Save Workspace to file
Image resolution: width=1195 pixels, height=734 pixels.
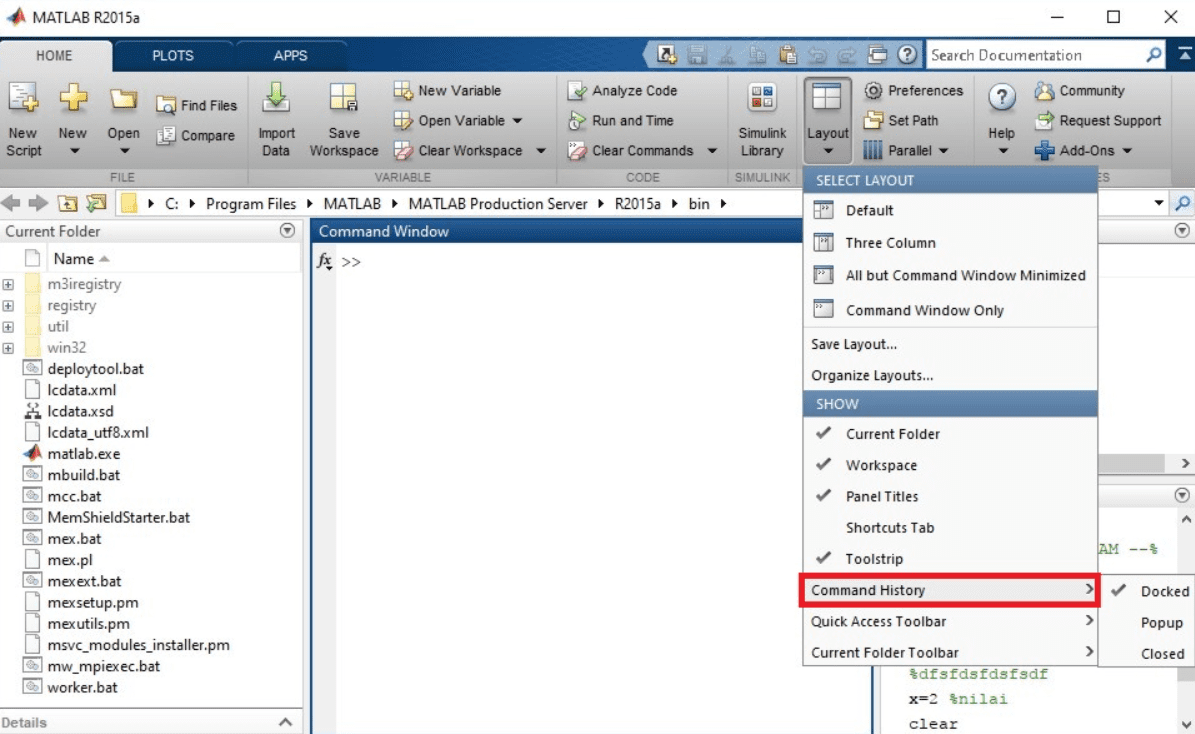click(344, 120)
